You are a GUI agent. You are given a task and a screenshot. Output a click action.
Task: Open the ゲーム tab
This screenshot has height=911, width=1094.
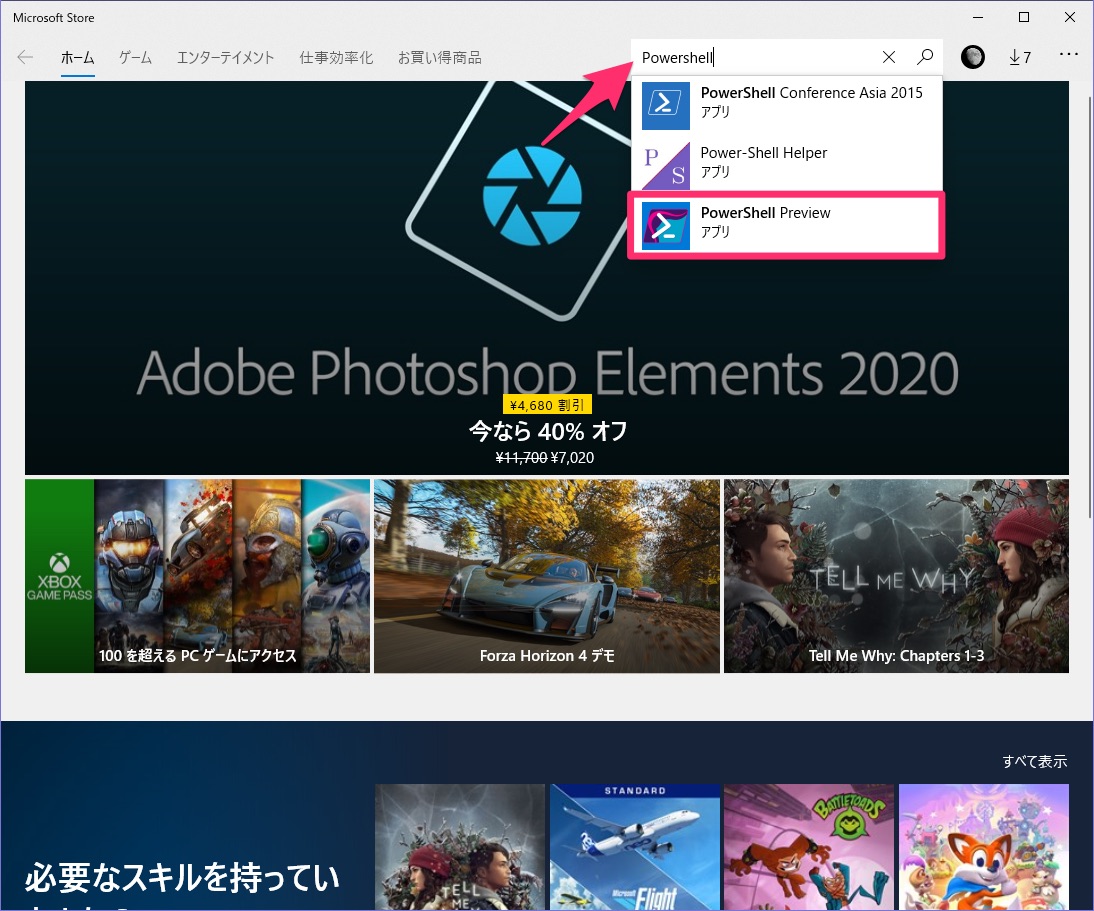[x=135, y=58]
